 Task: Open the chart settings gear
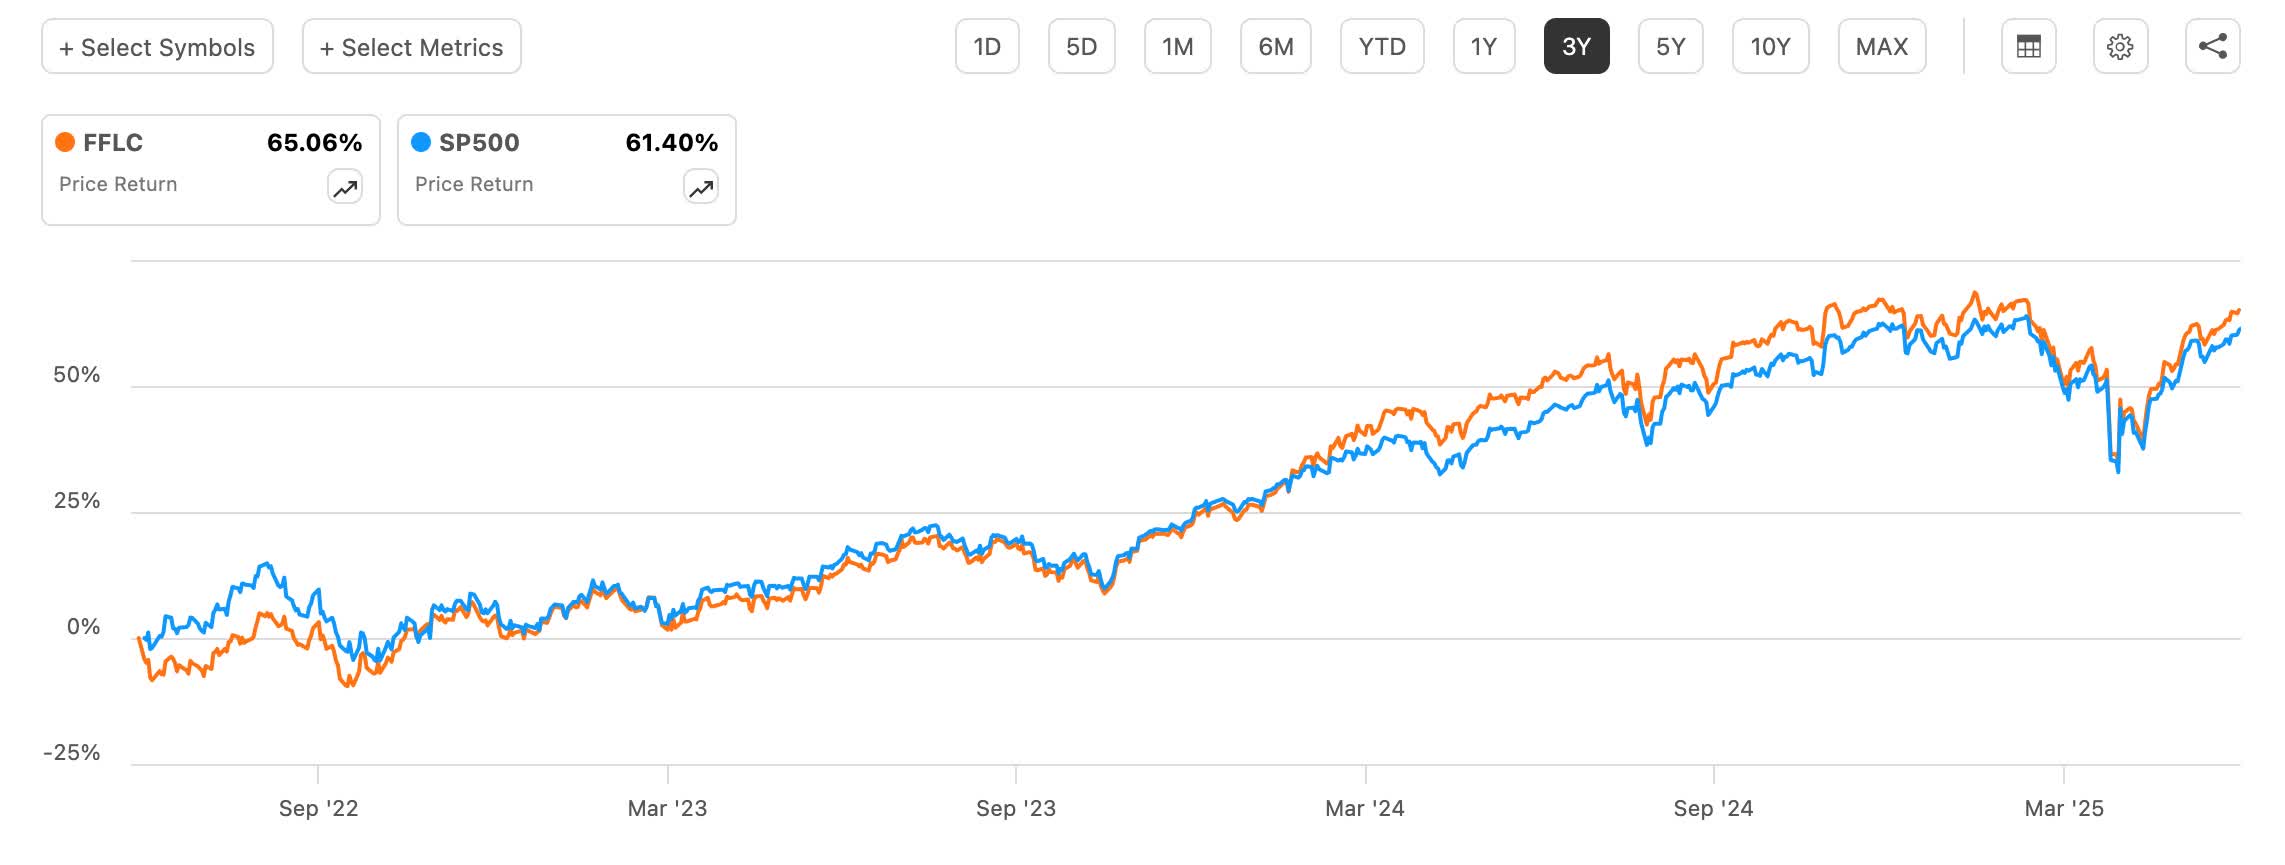2121,46
